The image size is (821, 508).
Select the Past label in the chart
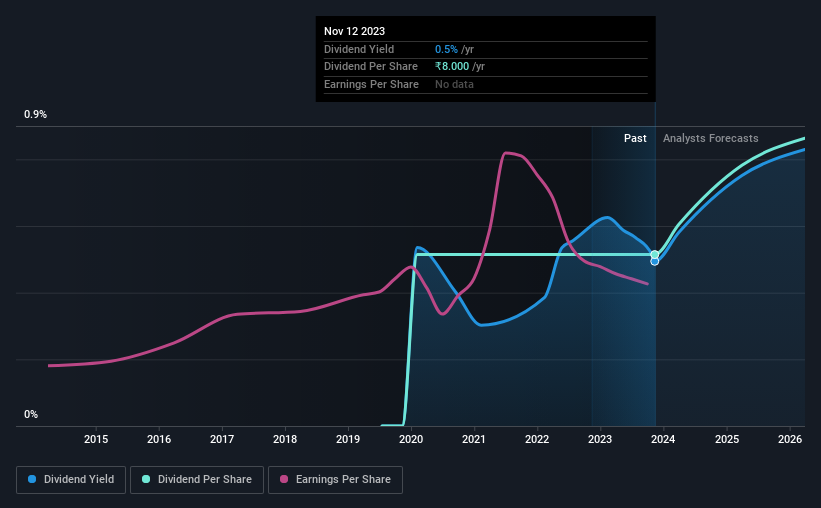(635, 138)
